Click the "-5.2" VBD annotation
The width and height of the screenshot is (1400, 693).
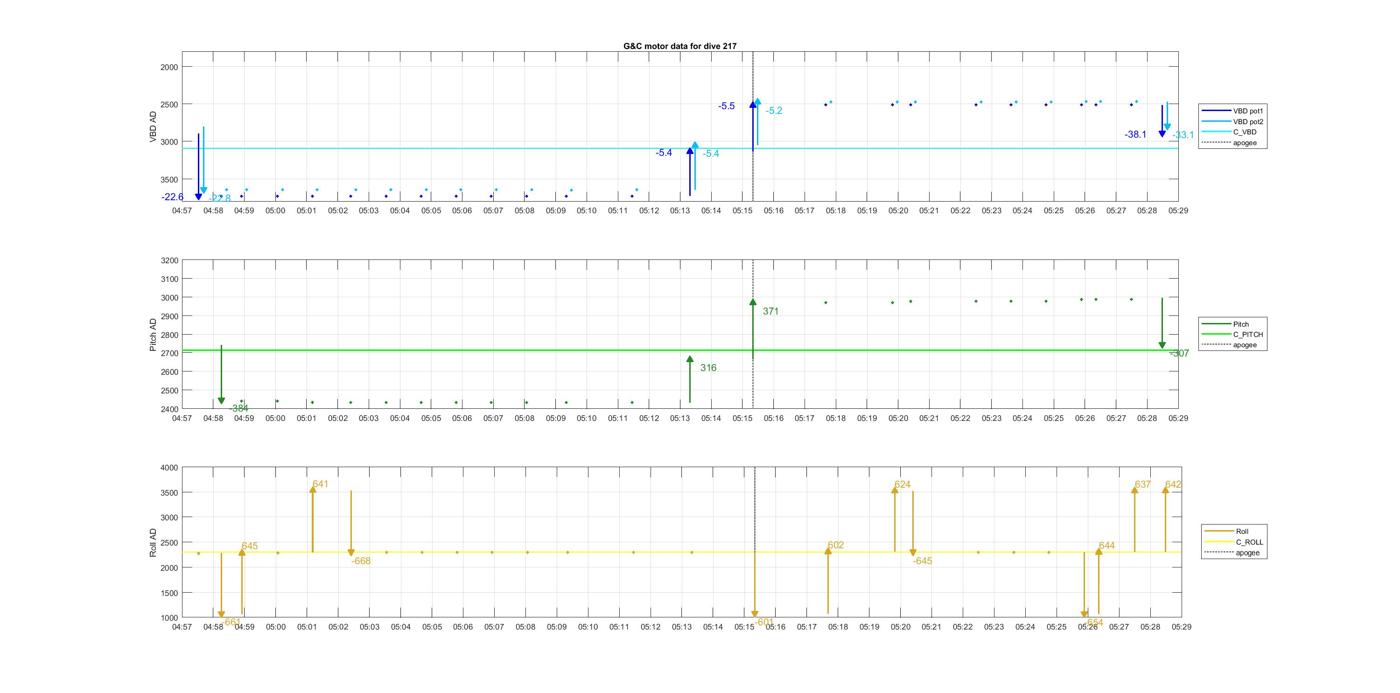774,111
